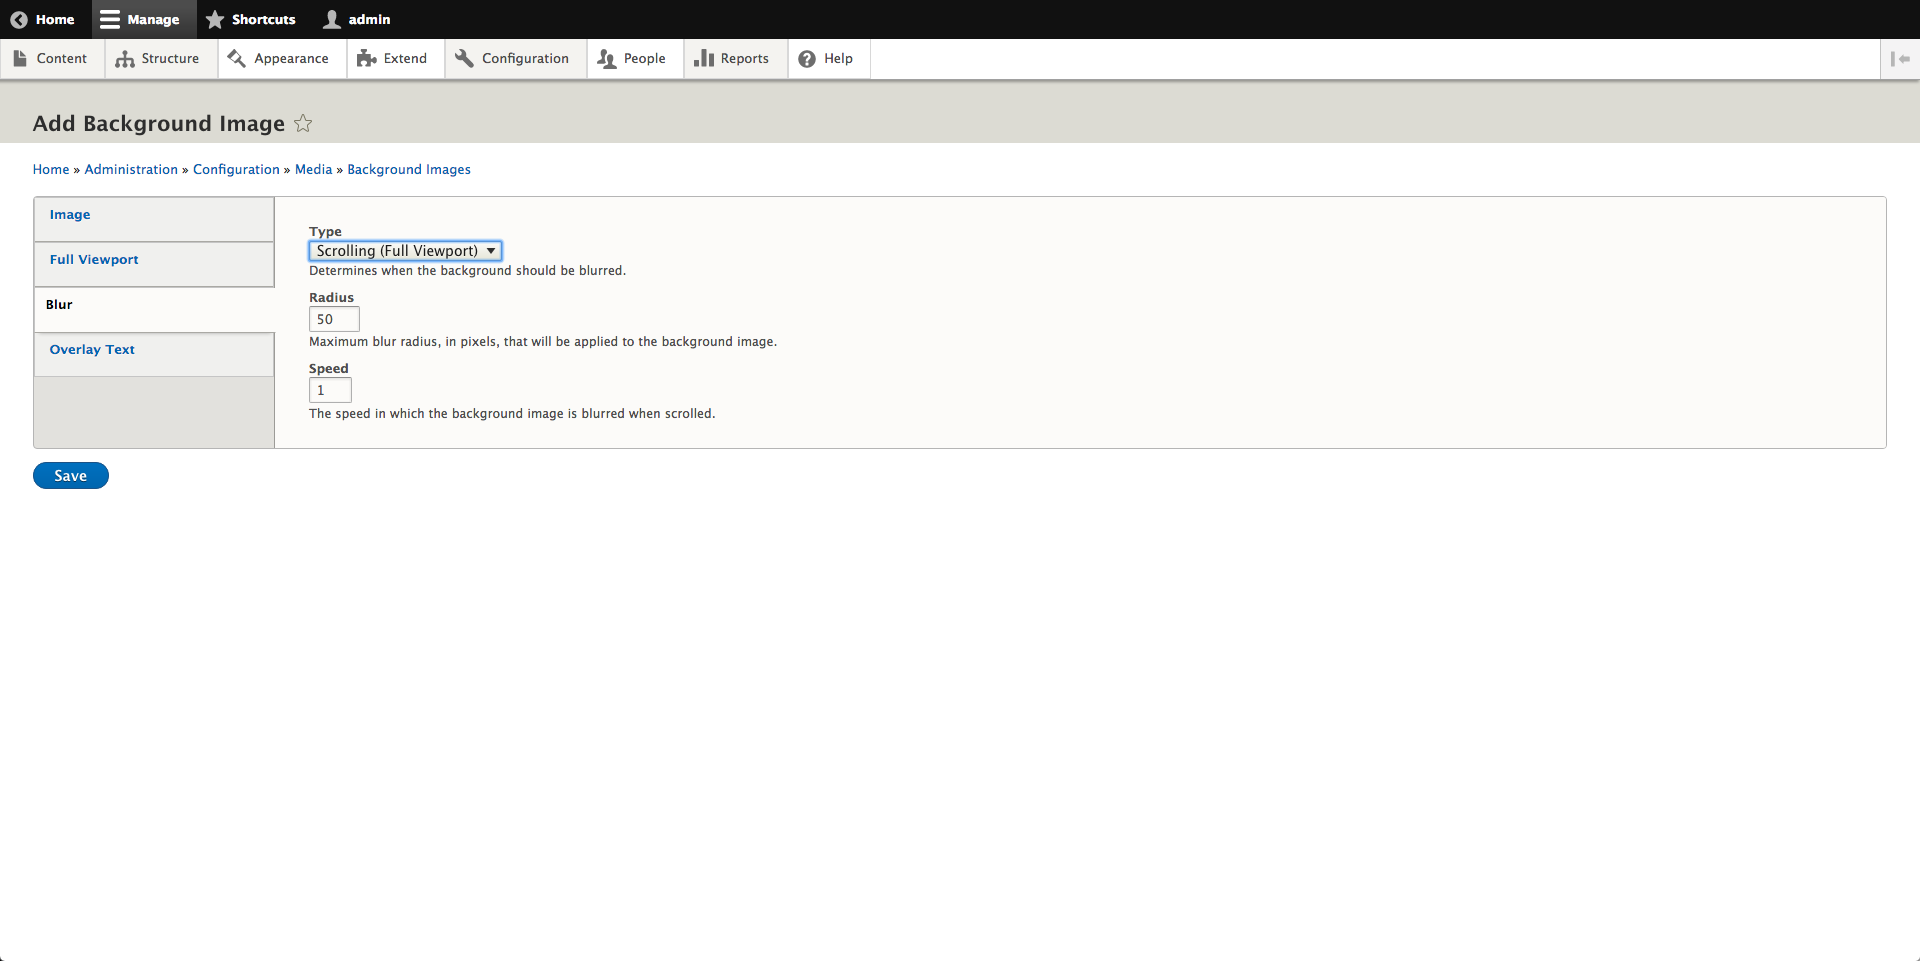Switch to the Image vertical tab
1920x961 pixels.
(x=70, y=215)
